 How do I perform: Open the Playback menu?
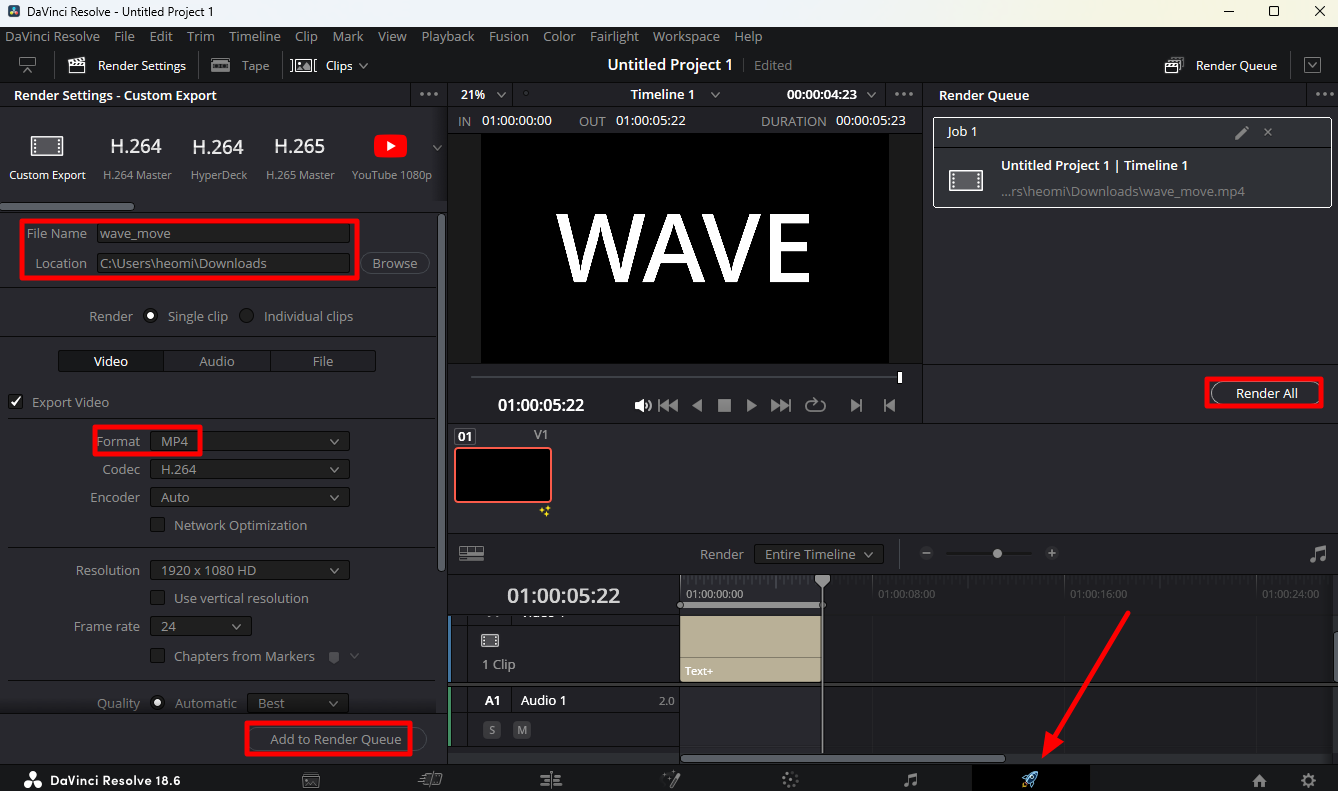(448, 36)
